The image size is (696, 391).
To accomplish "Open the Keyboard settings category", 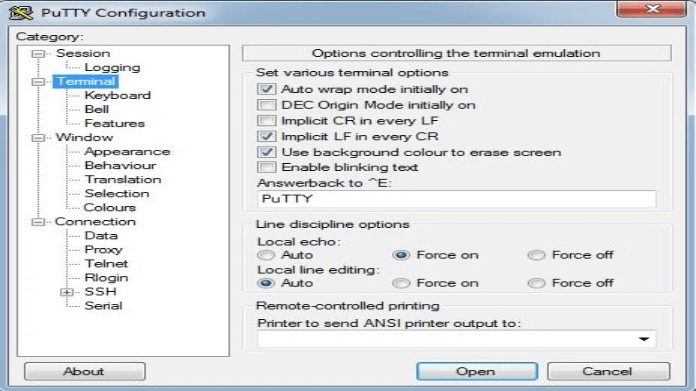I will pyautogui.click(x=118, y=95).
